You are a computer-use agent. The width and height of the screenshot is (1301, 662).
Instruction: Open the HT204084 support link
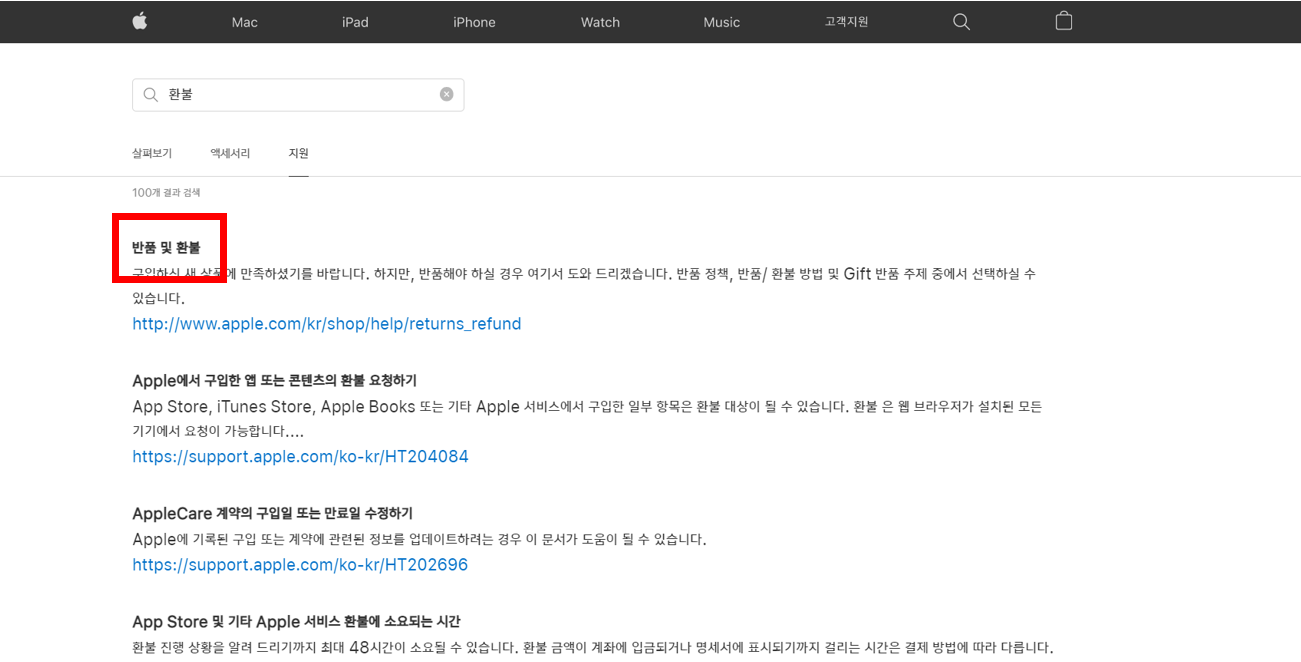(300, 456)
